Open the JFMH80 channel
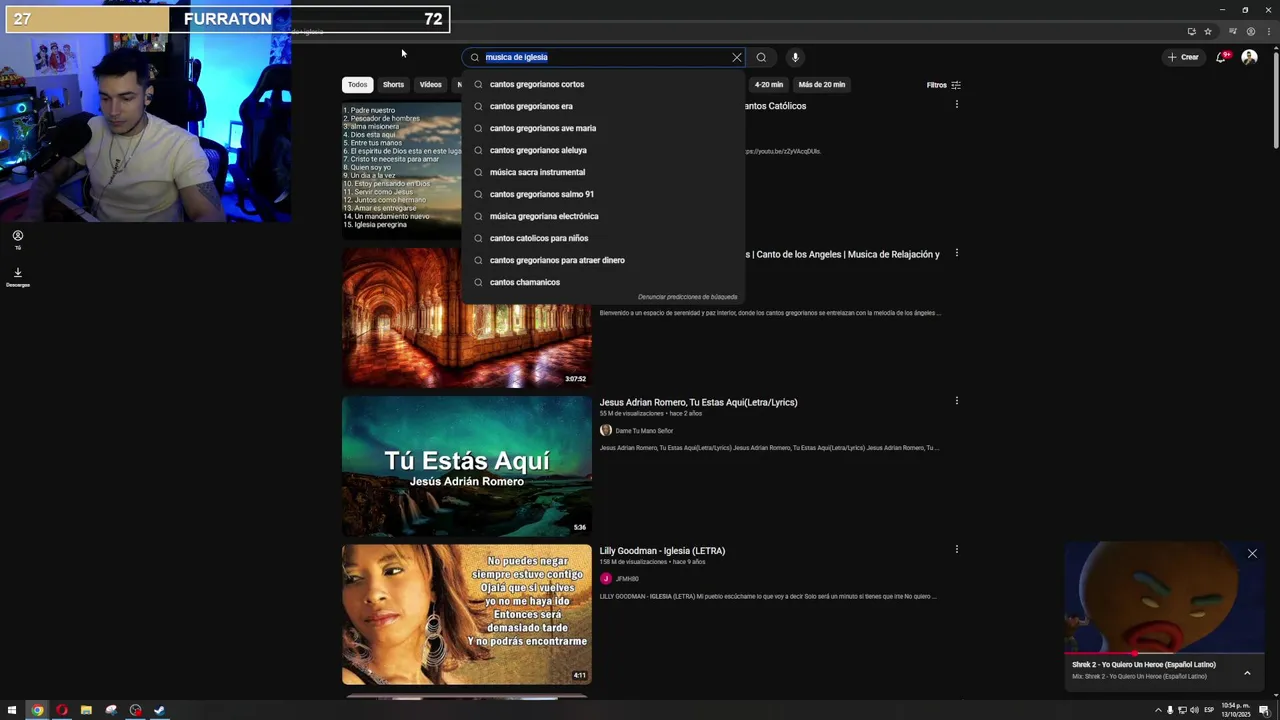The width and height of the screenshot is (1280, 720). (x=627, y=579)
